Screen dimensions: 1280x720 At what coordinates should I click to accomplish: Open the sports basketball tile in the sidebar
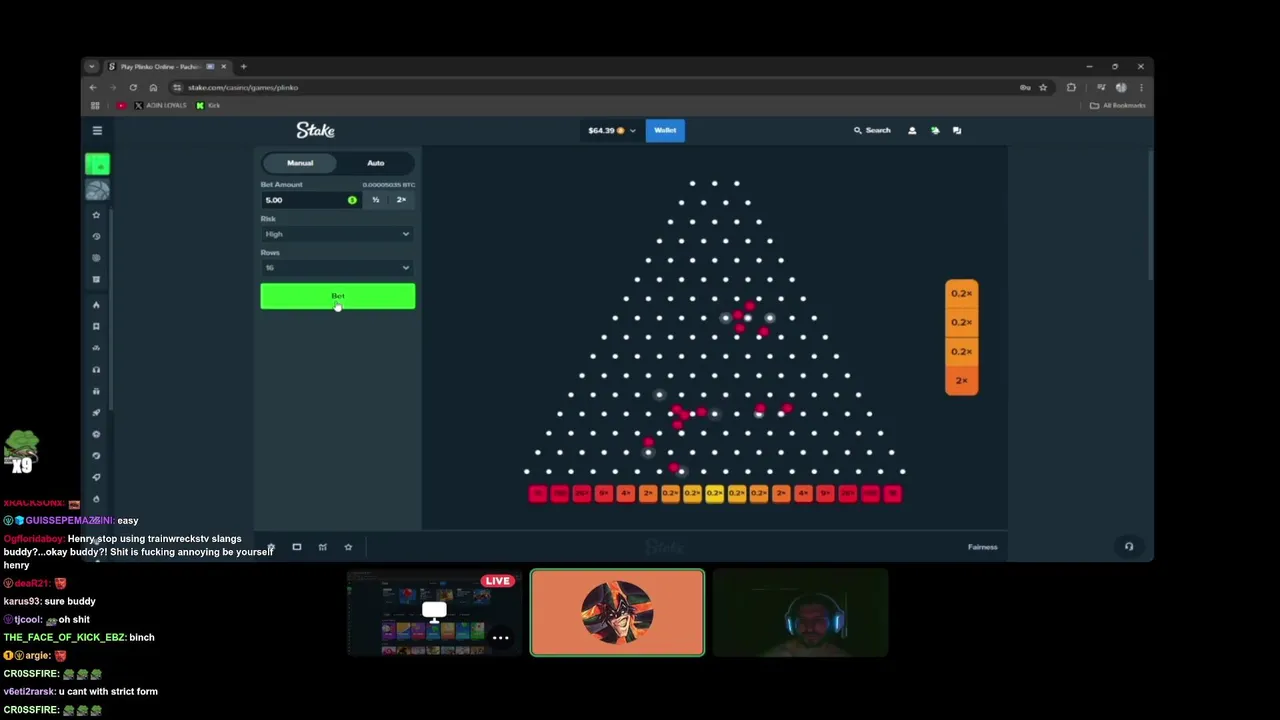coord(97,190)
